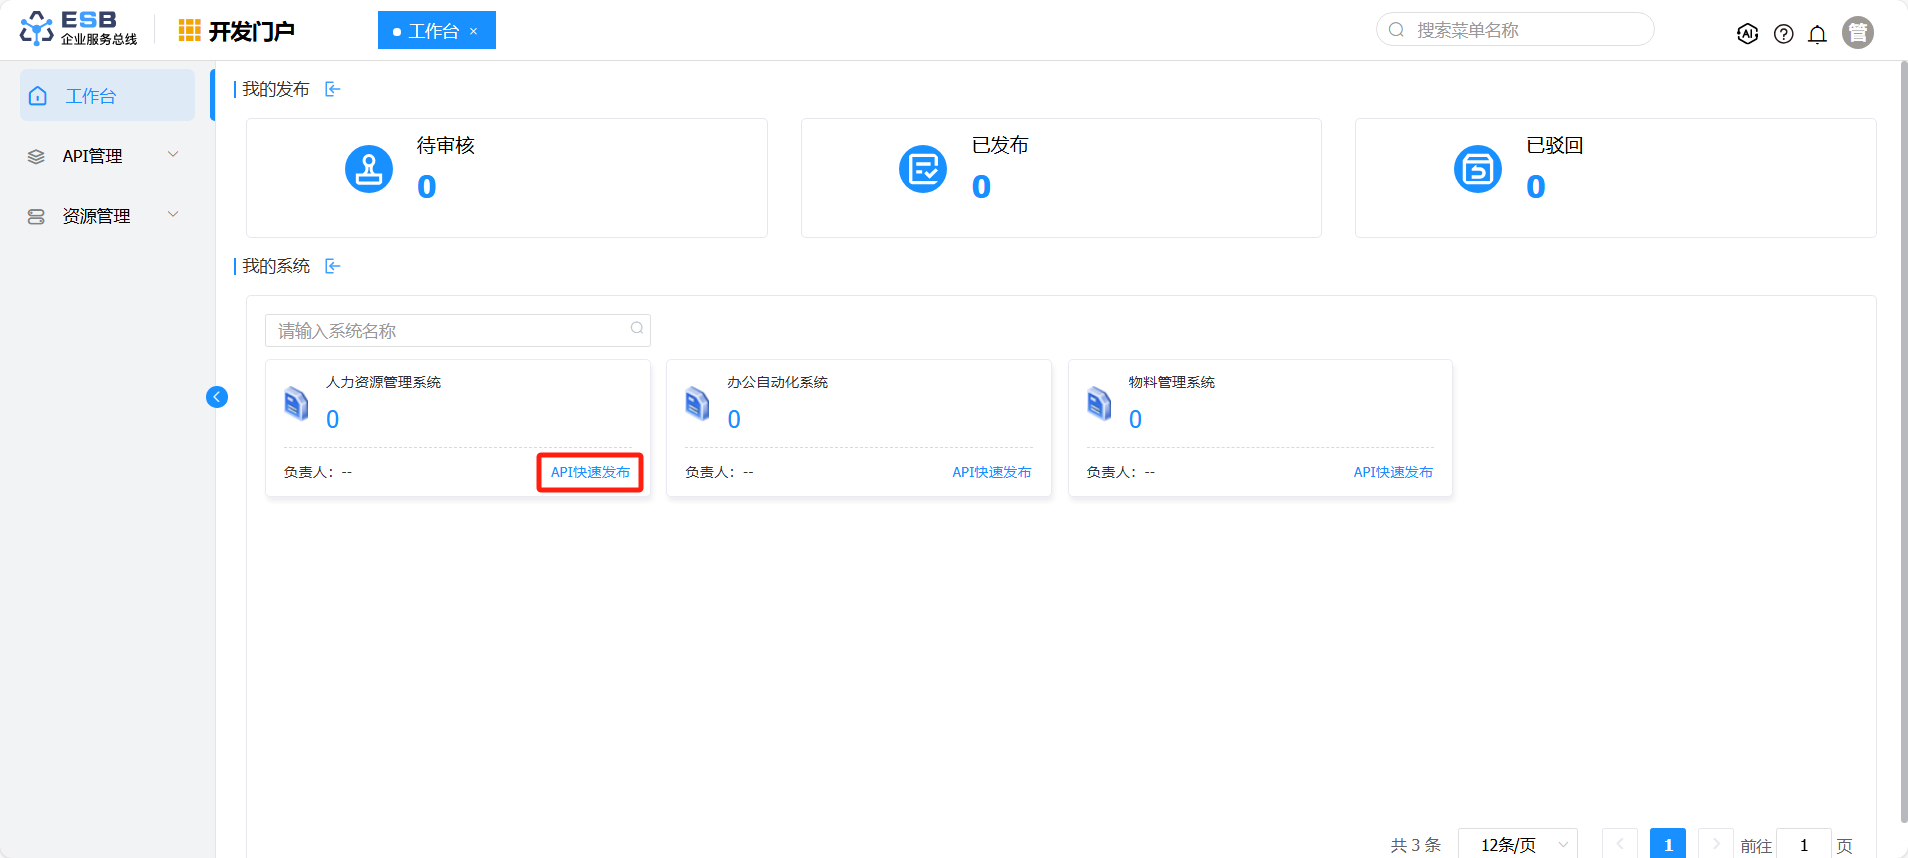The height and width of the screenshot is (858, 1908).
Task: Click the 已发布 checklist icon
Action: pyautogui.click(x=923, y=169)
